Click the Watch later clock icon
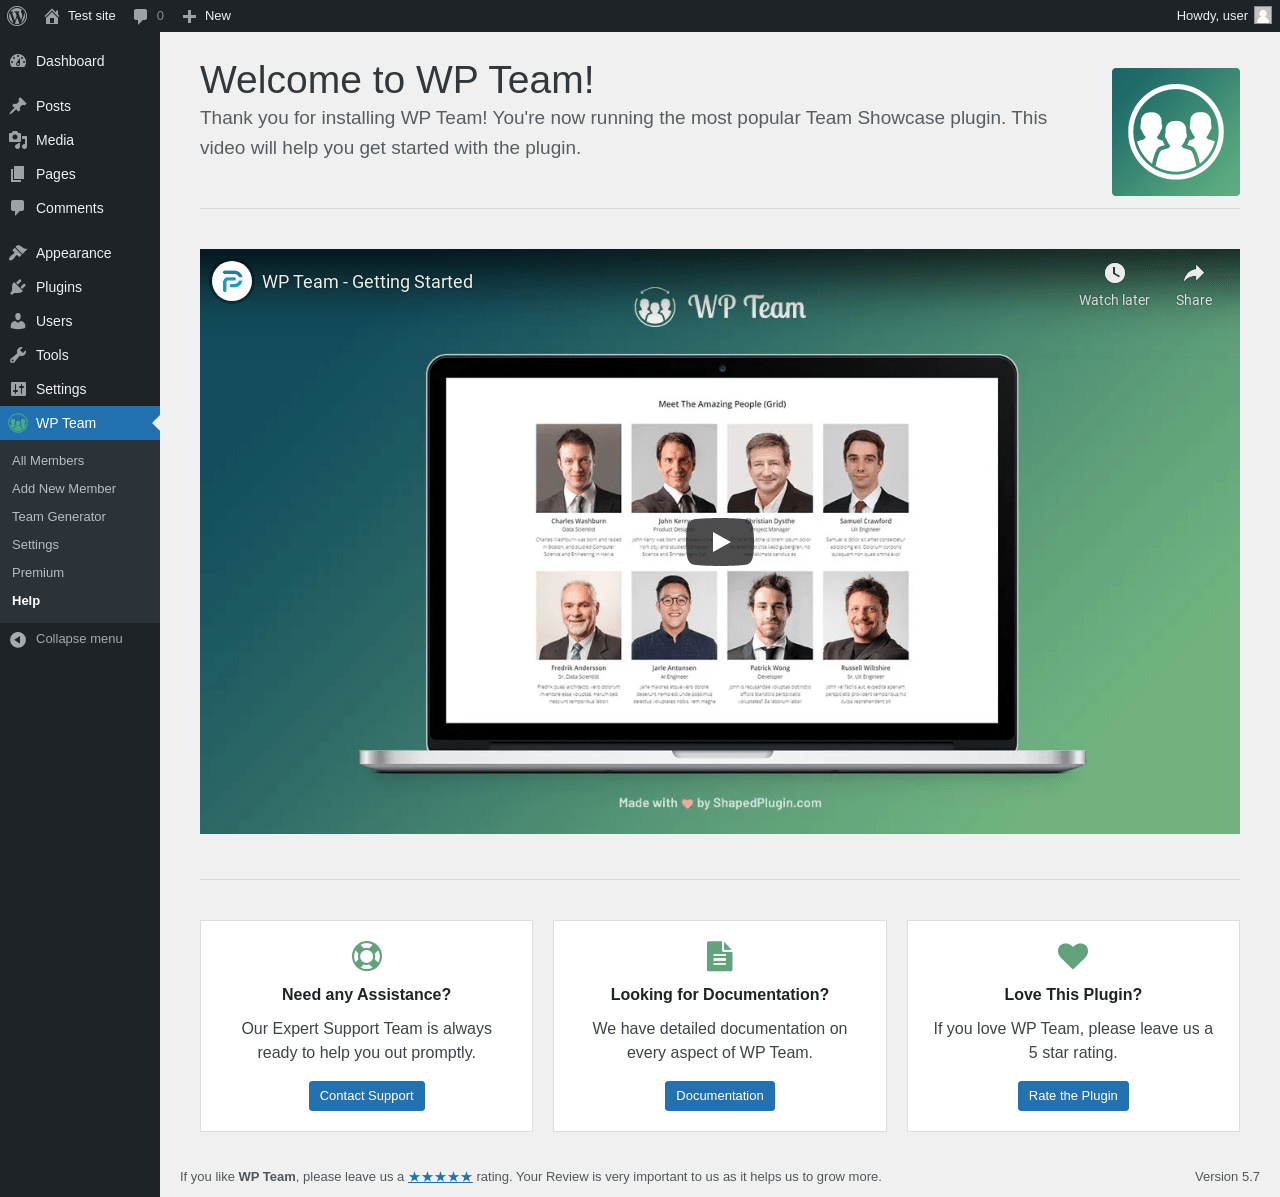This screenshot has height=1197, width=1280. pyautogui.click(x=1115, y=273)
